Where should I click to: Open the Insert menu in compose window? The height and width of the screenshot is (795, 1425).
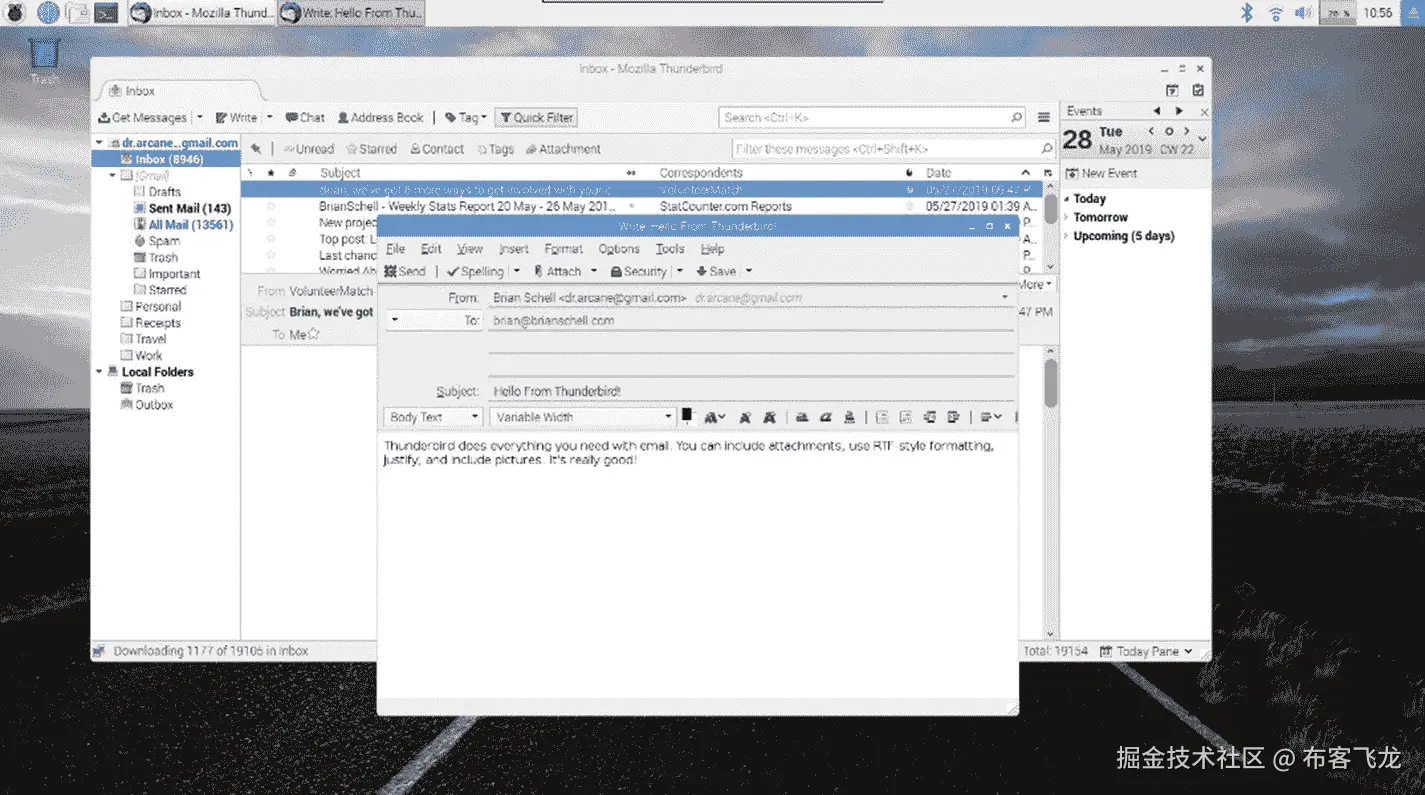514,249
